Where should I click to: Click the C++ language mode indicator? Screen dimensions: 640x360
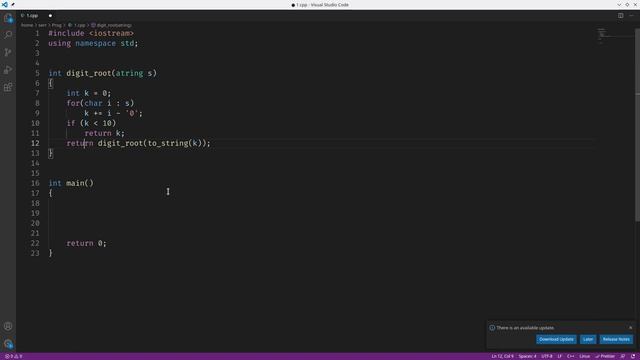[x=571, y=356]
